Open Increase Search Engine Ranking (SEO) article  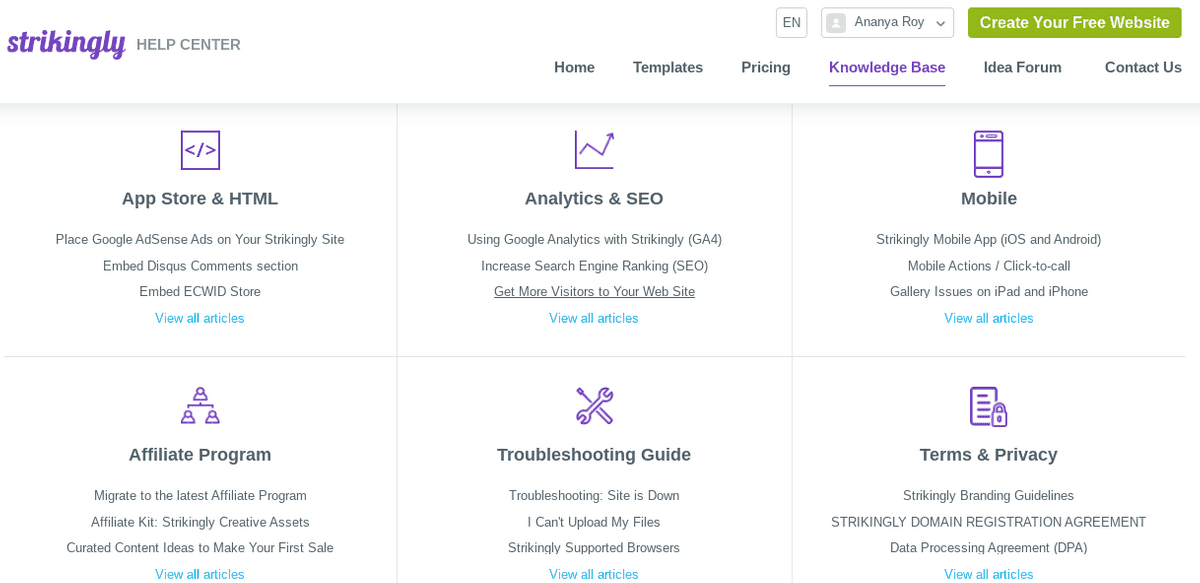(x=594, y=266)
